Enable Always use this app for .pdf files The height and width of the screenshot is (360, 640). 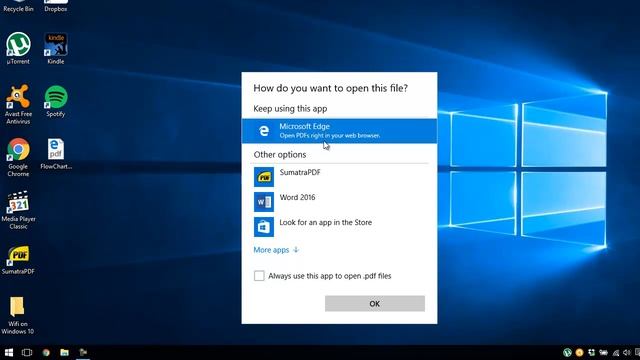(259, 276)
